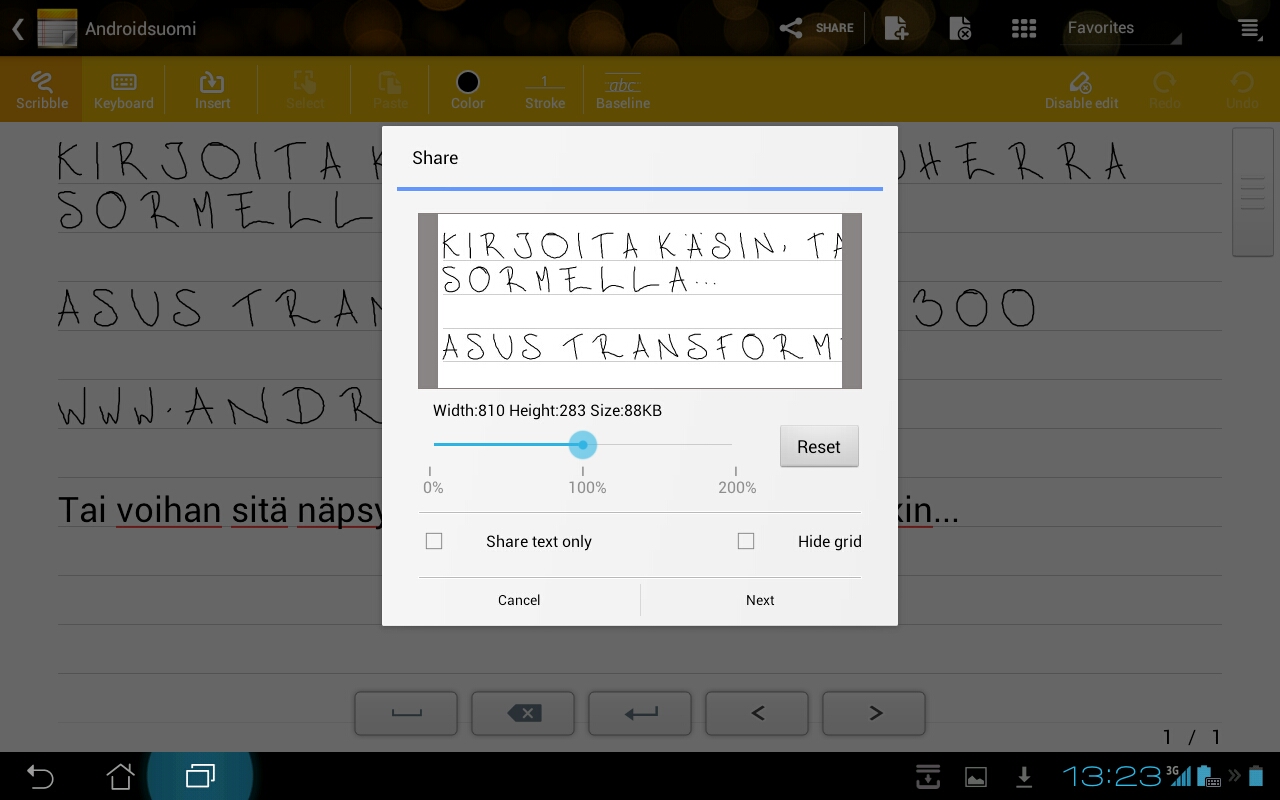This screenshot has height=800, width=1280.
Task: Tap the SHARE button in top bar
Action: 817,28
